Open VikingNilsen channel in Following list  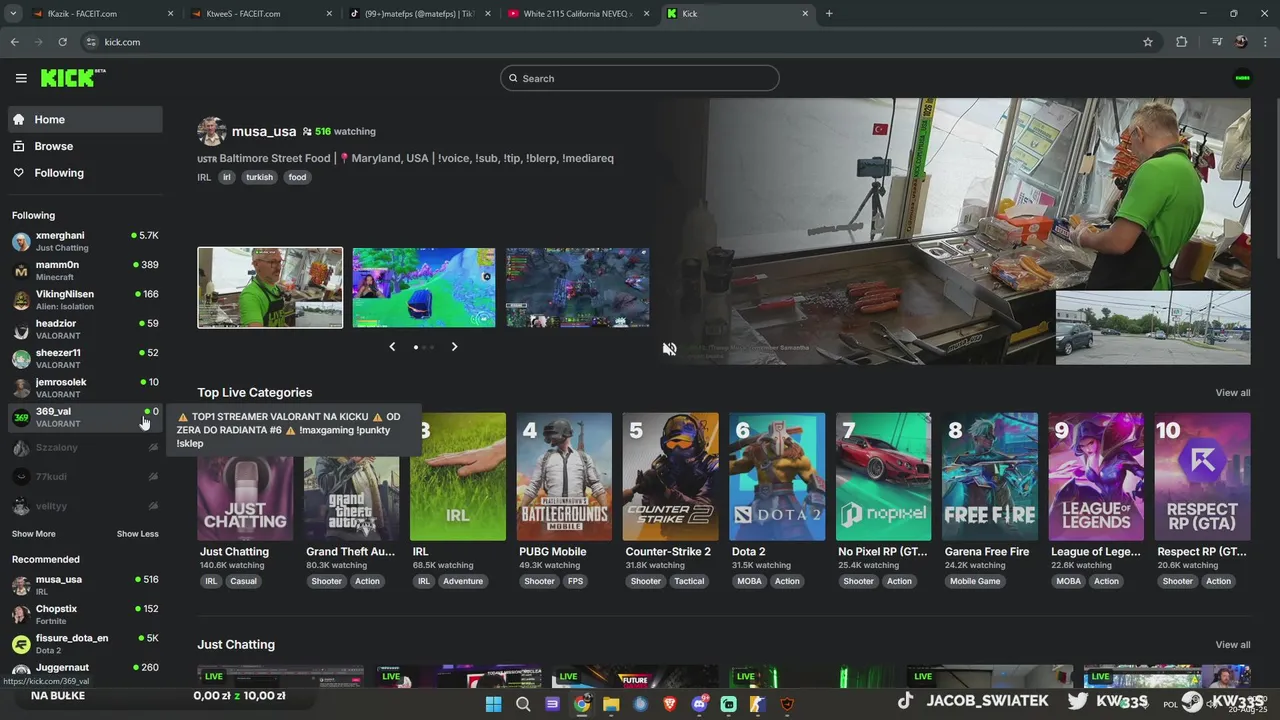tap(85, 300)
